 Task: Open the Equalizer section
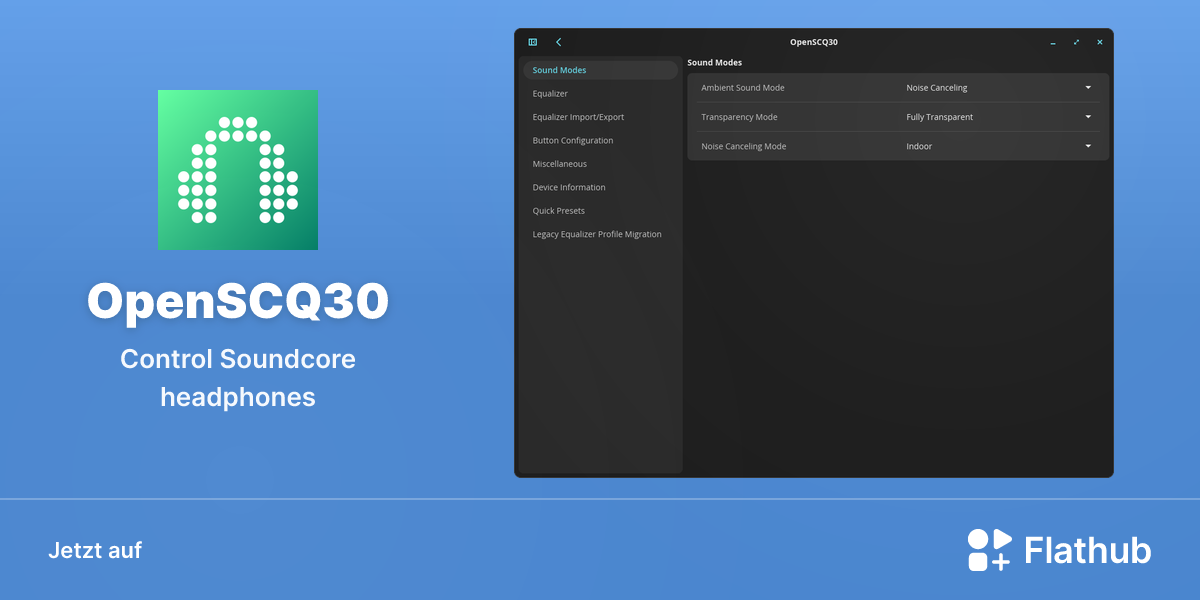(x=600, y=94)
